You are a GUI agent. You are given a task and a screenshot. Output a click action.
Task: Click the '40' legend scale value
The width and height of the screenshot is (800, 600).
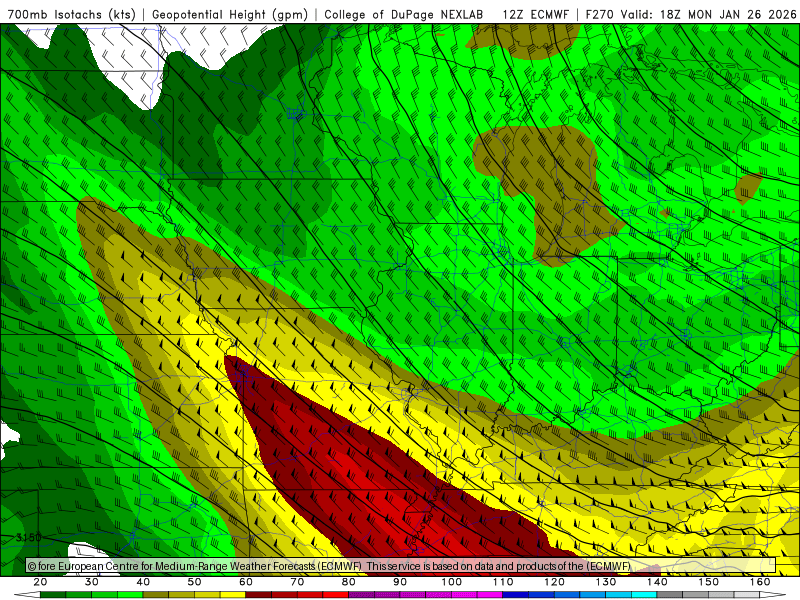coord(143,582)
